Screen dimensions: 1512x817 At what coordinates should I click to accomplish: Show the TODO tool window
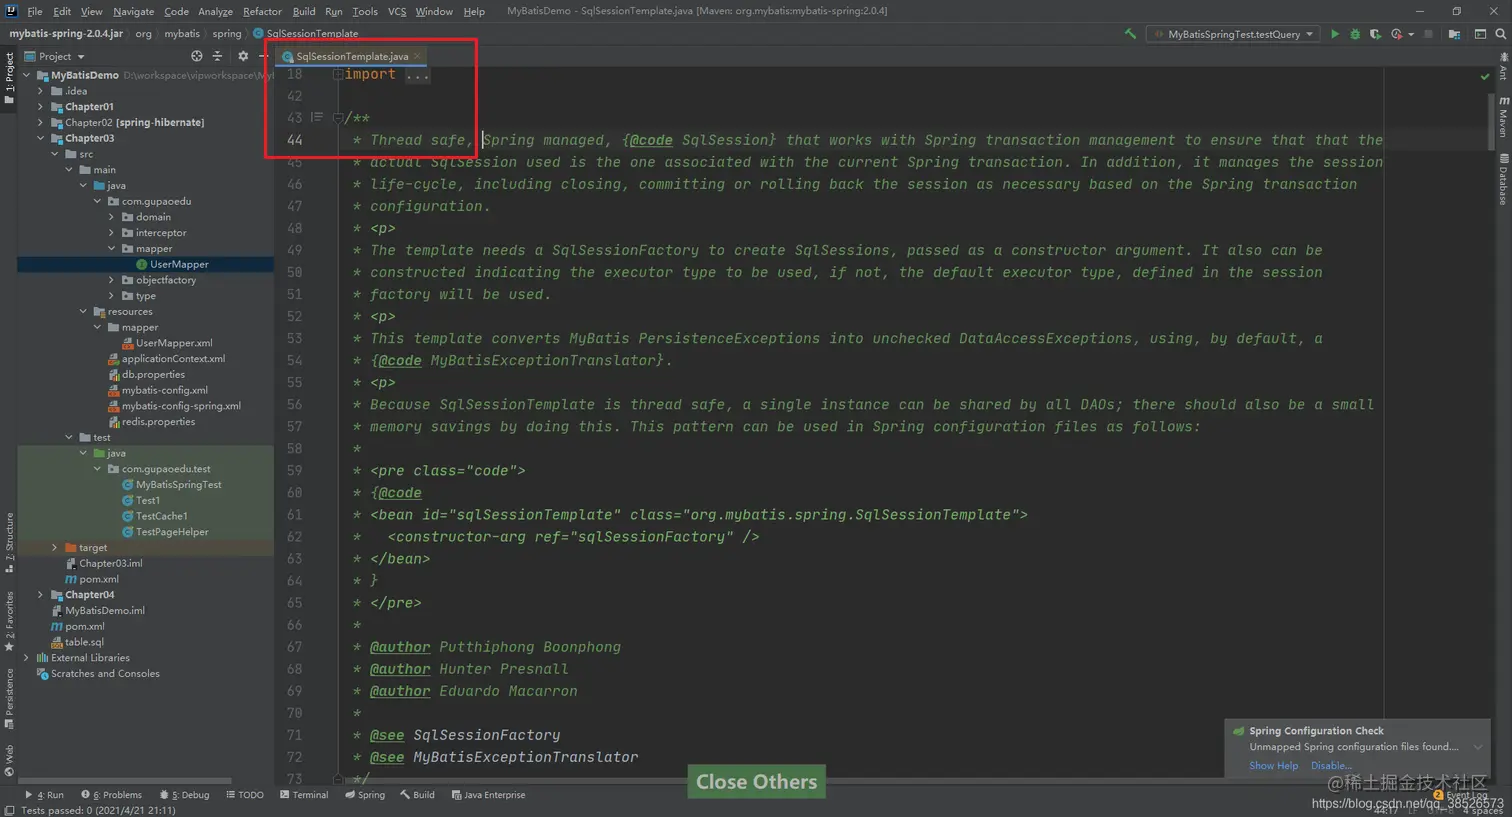click(245, 795)
